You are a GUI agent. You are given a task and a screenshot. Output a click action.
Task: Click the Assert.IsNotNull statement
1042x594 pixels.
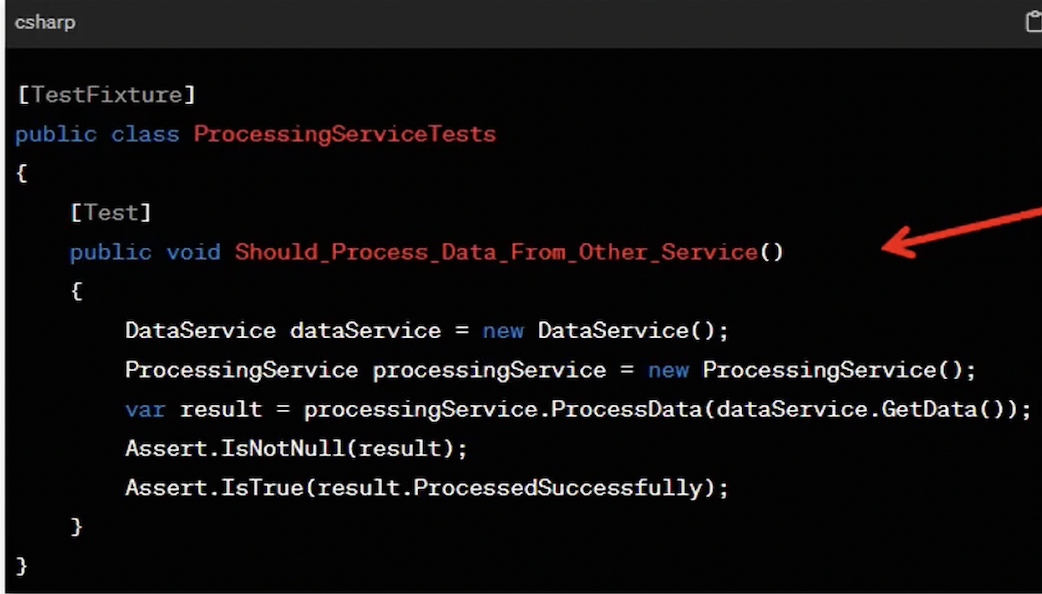[x=296, y=449]
